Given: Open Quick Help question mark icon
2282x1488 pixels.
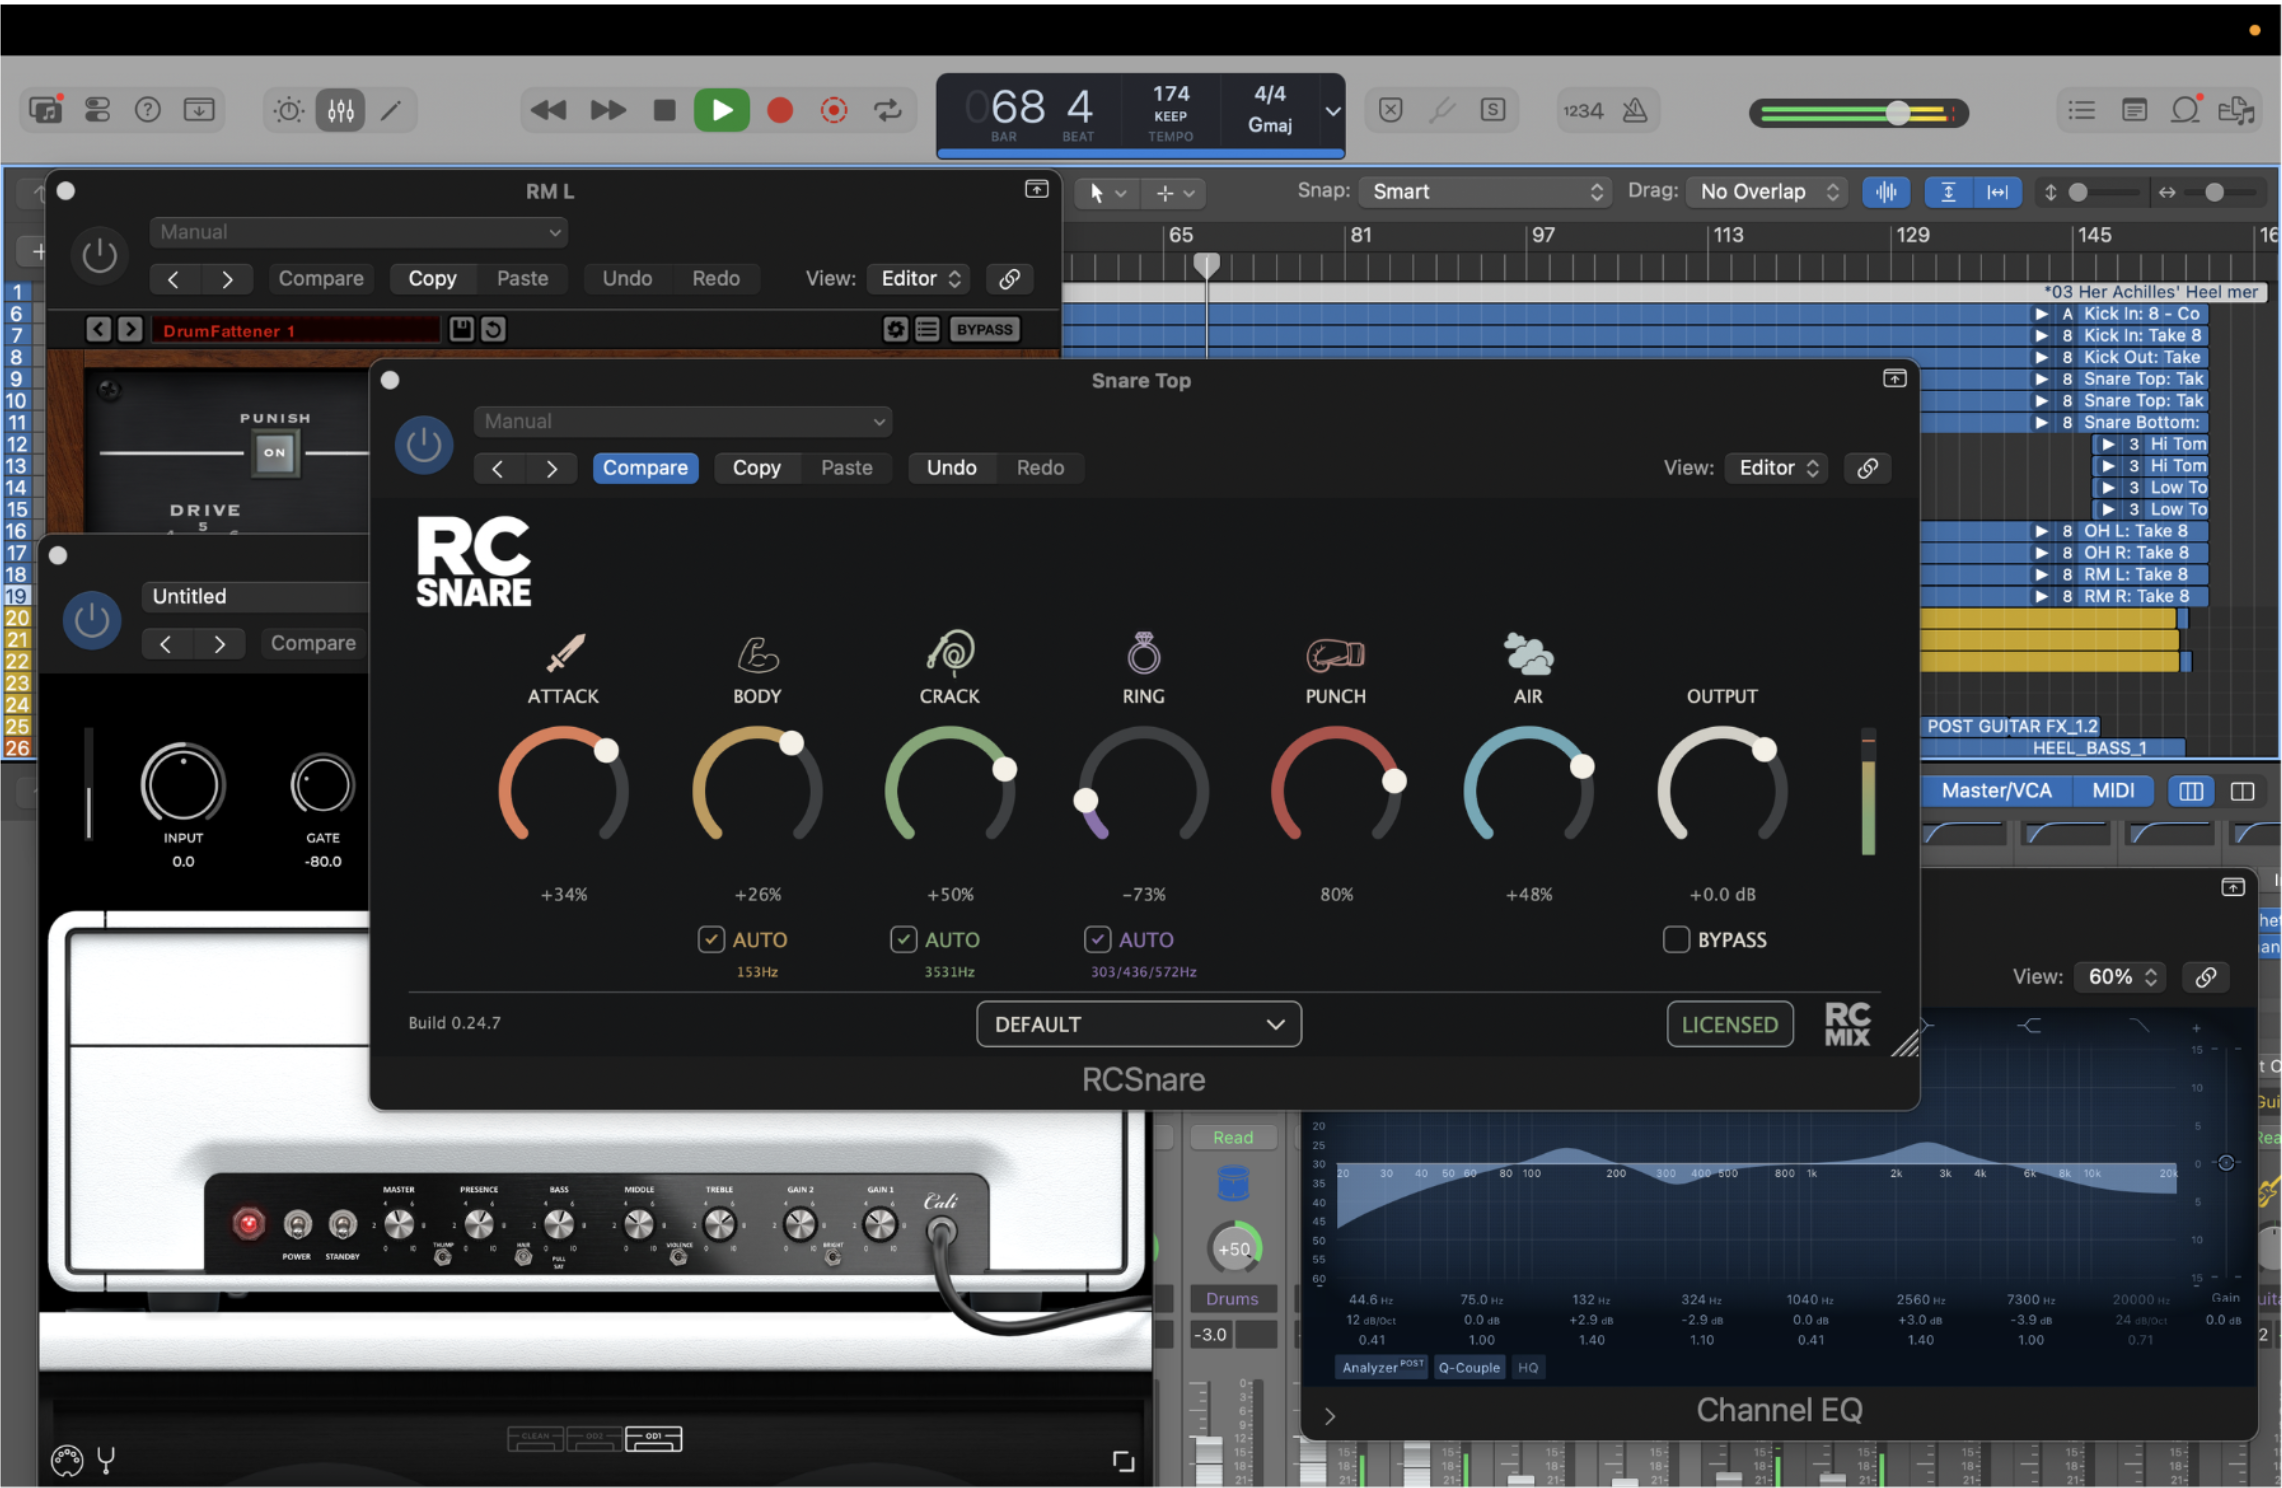Looking at the screenshot, I should [148, 110].
